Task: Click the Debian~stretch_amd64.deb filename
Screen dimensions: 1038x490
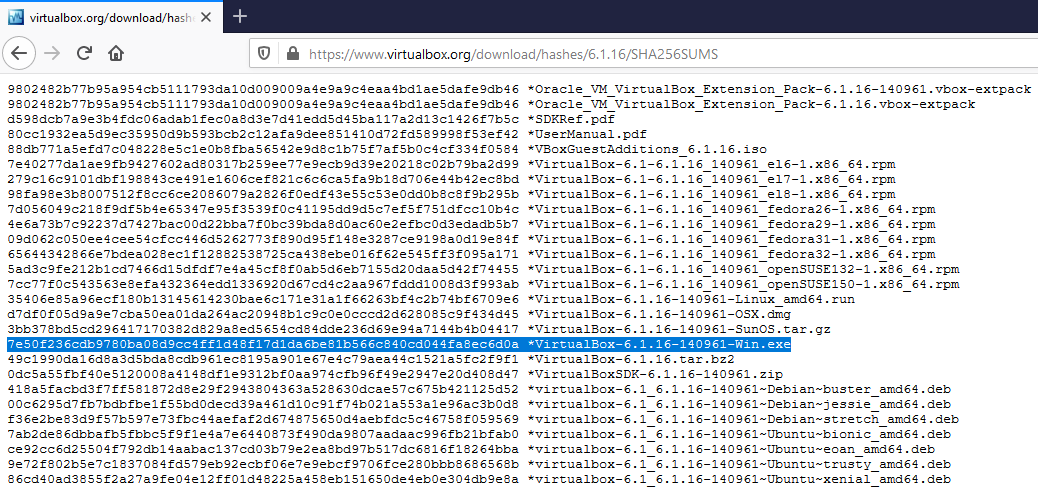Action: pos(743,419)
